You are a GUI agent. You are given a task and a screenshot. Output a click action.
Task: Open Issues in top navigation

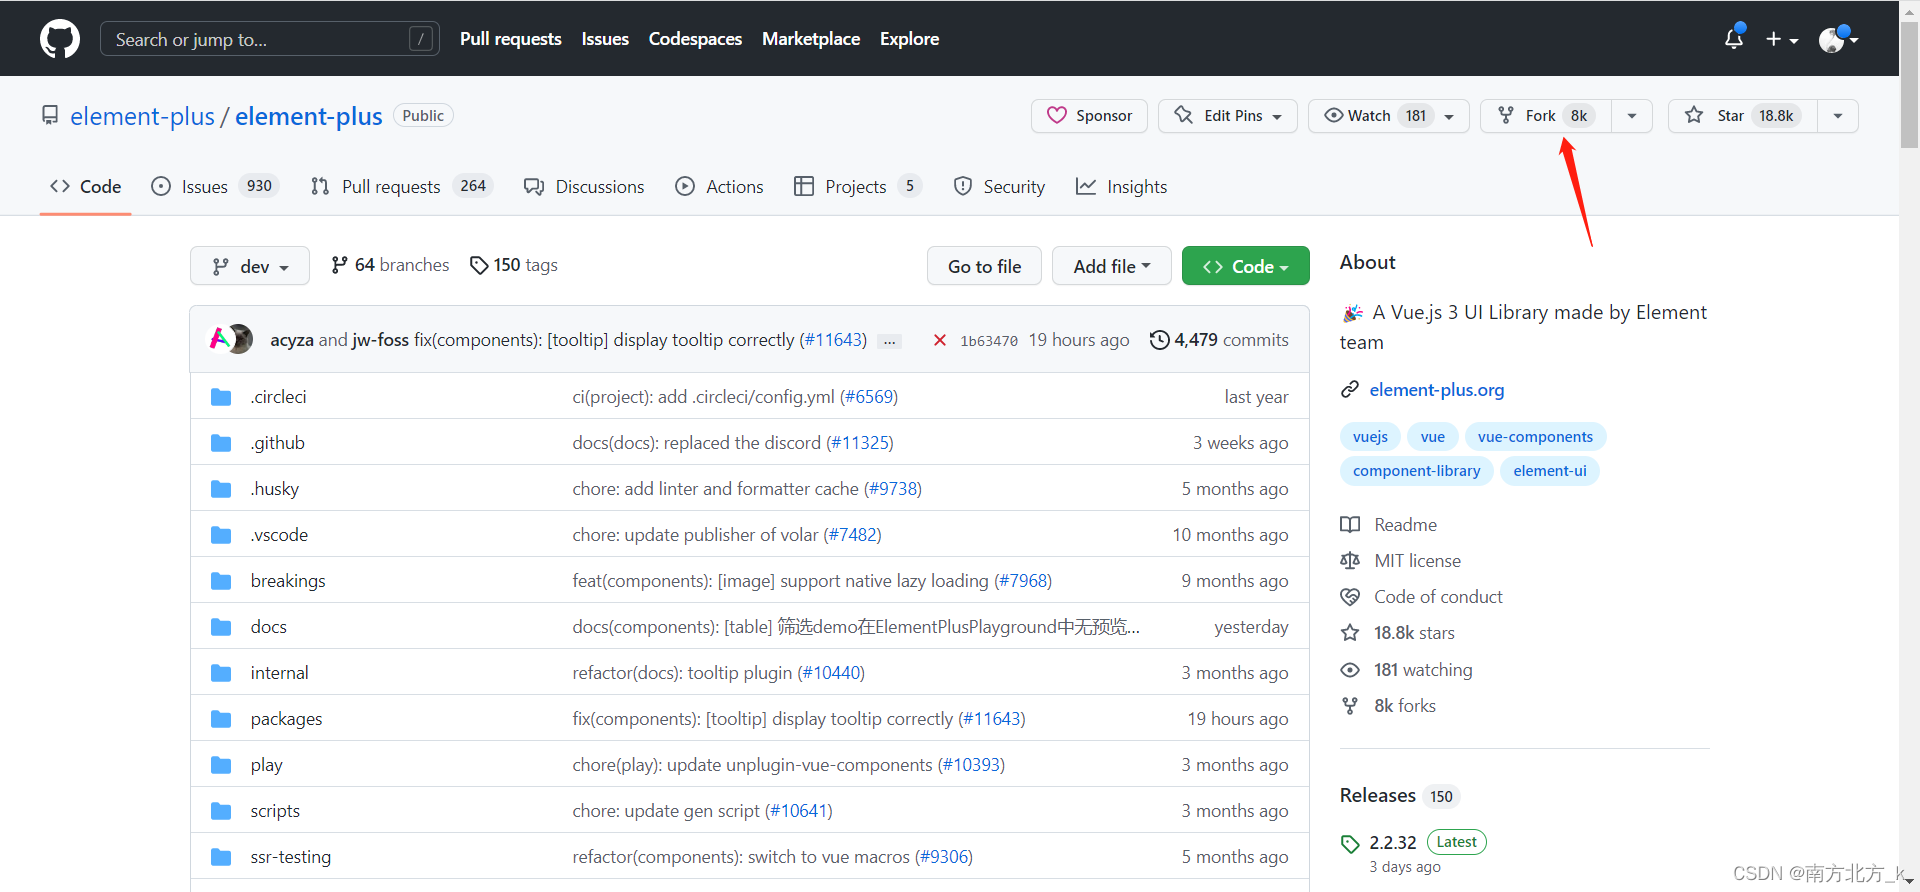(x=605, y=39)
